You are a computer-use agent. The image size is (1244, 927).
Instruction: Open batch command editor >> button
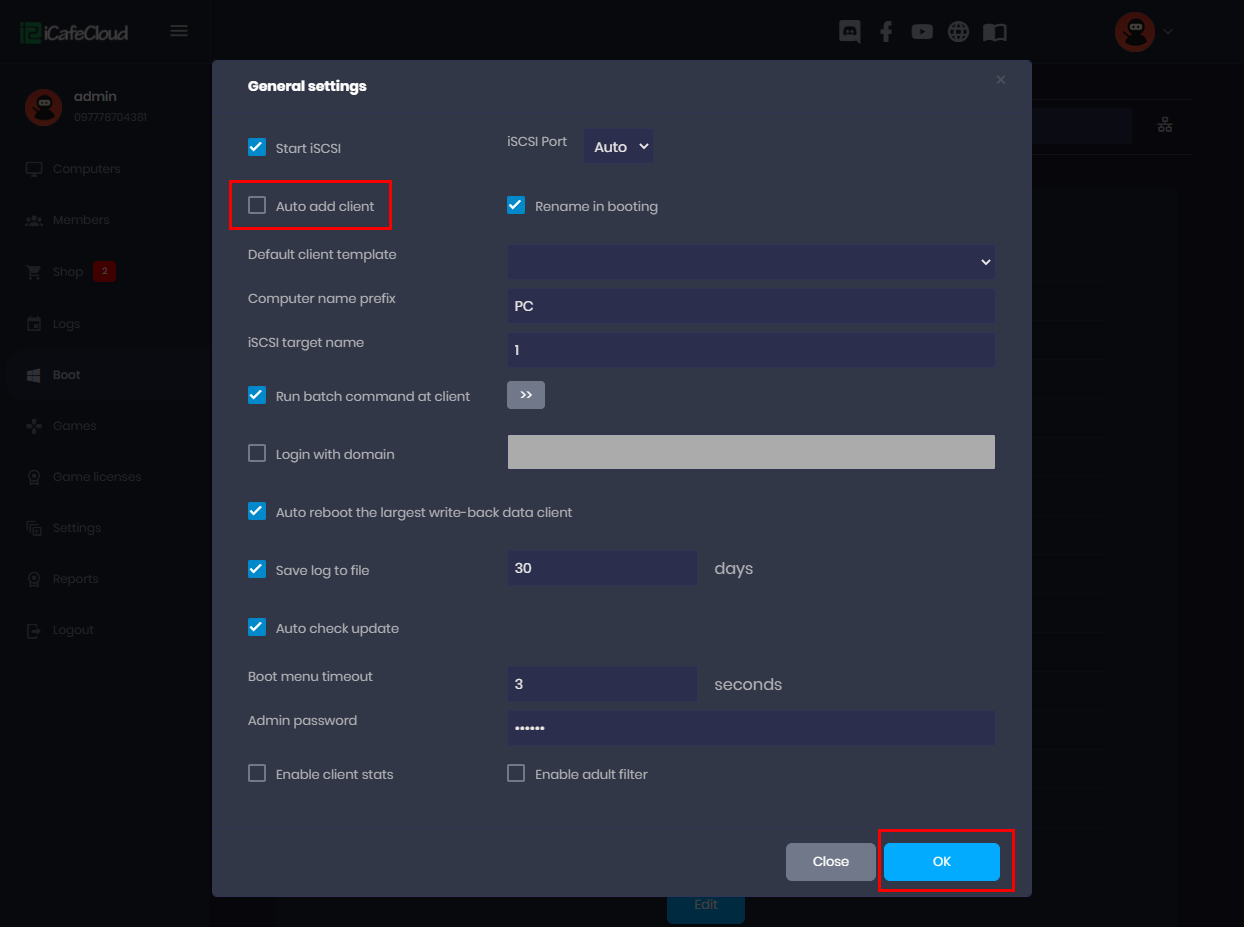[526, 395]
